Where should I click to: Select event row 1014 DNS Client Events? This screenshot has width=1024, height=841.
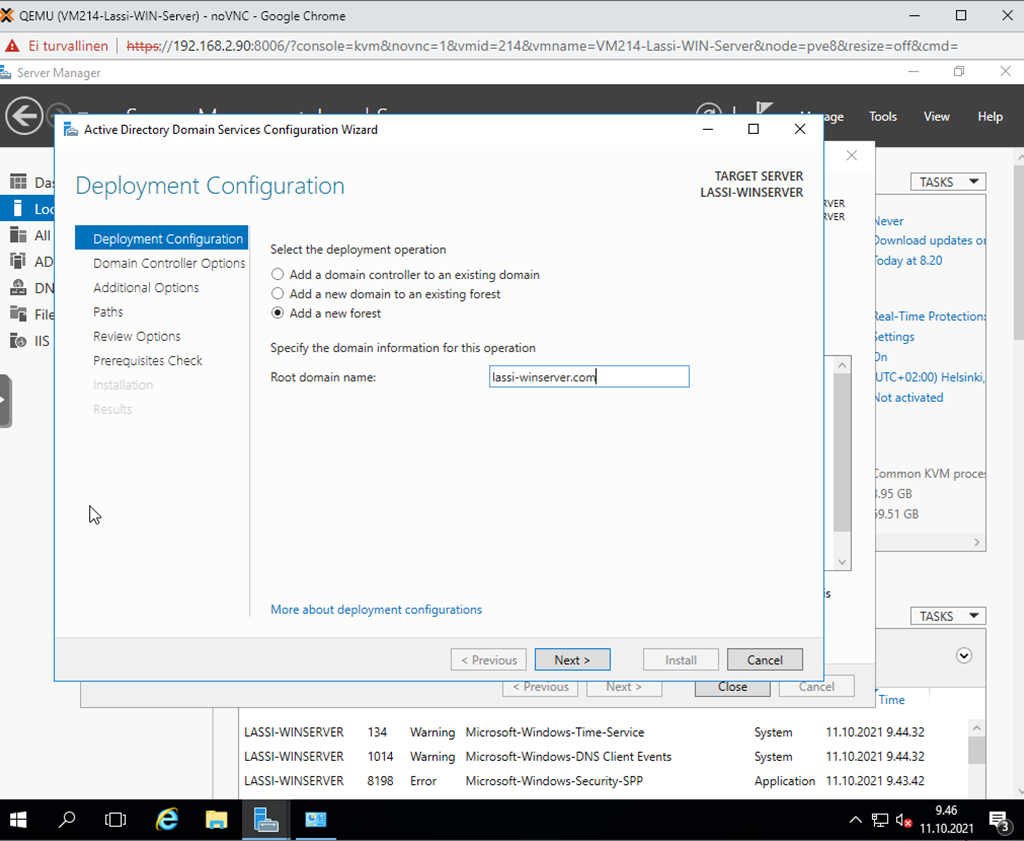[x=601, y=756]
